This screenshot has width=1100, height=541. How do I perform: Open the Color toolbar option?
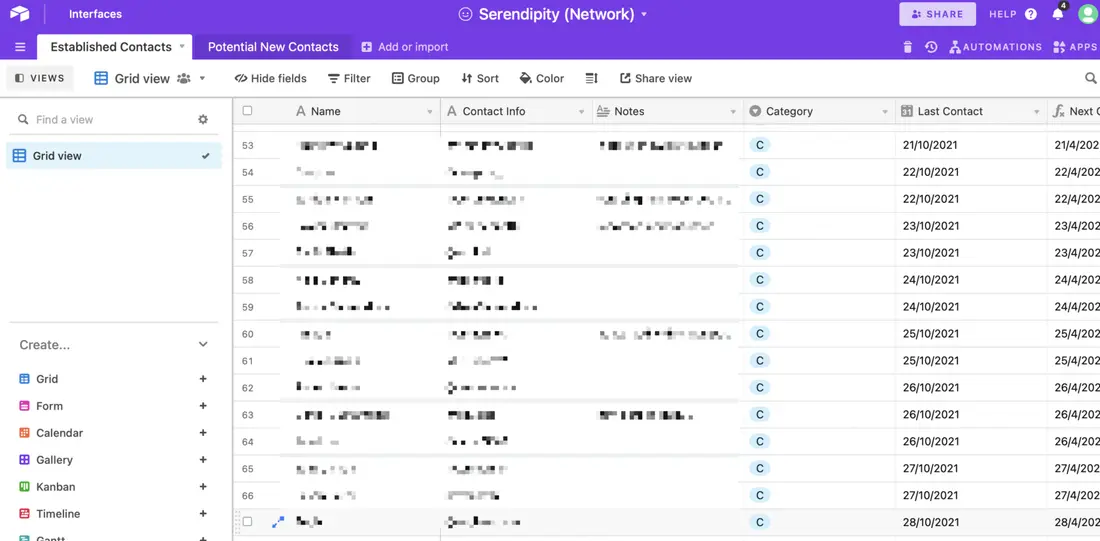[542, 79]
